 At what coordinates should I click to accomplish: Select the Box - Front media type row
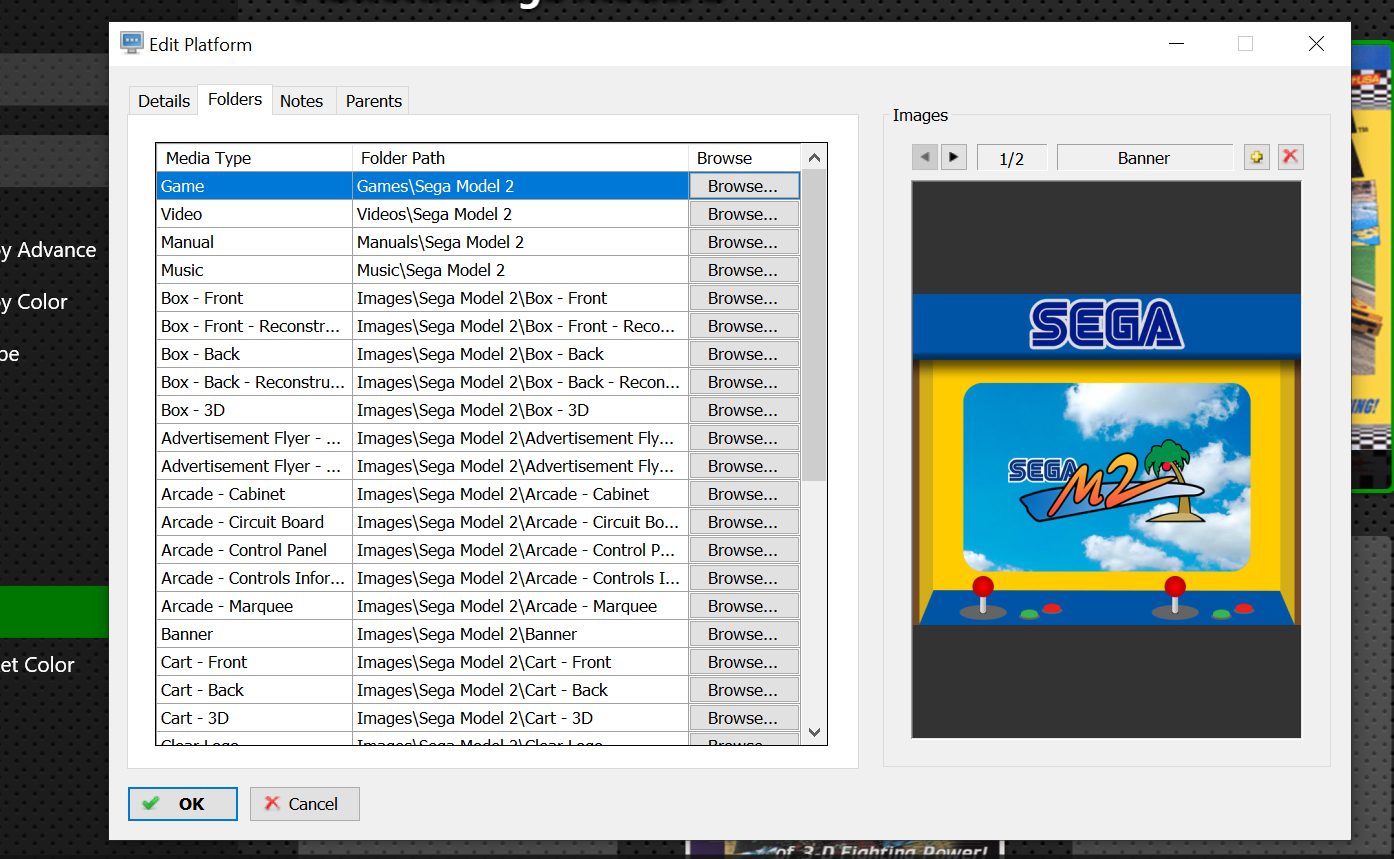coord(254,298)
